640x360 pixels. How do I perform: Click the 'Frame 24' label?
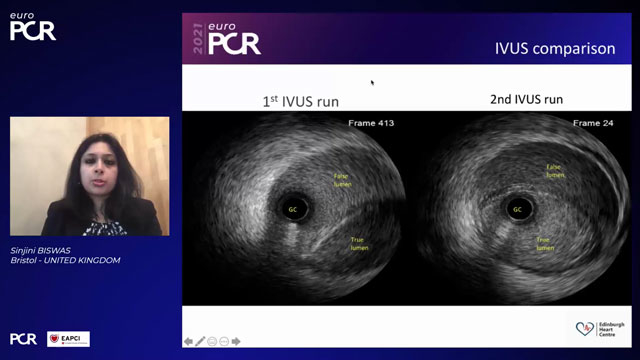point(593,123)
